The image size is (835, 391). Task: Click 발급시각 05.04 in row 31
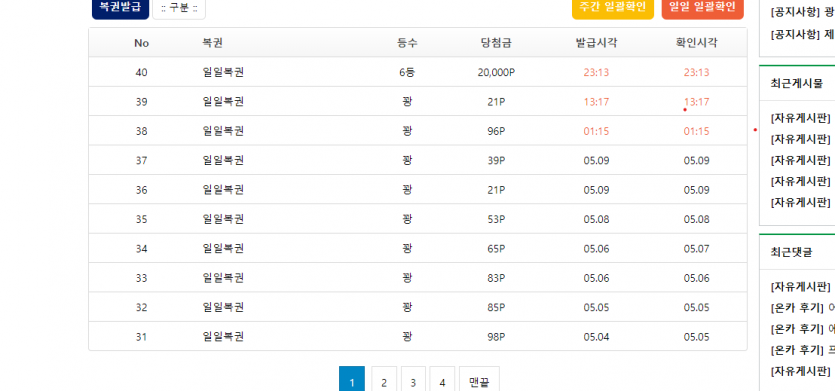point(596,337)
